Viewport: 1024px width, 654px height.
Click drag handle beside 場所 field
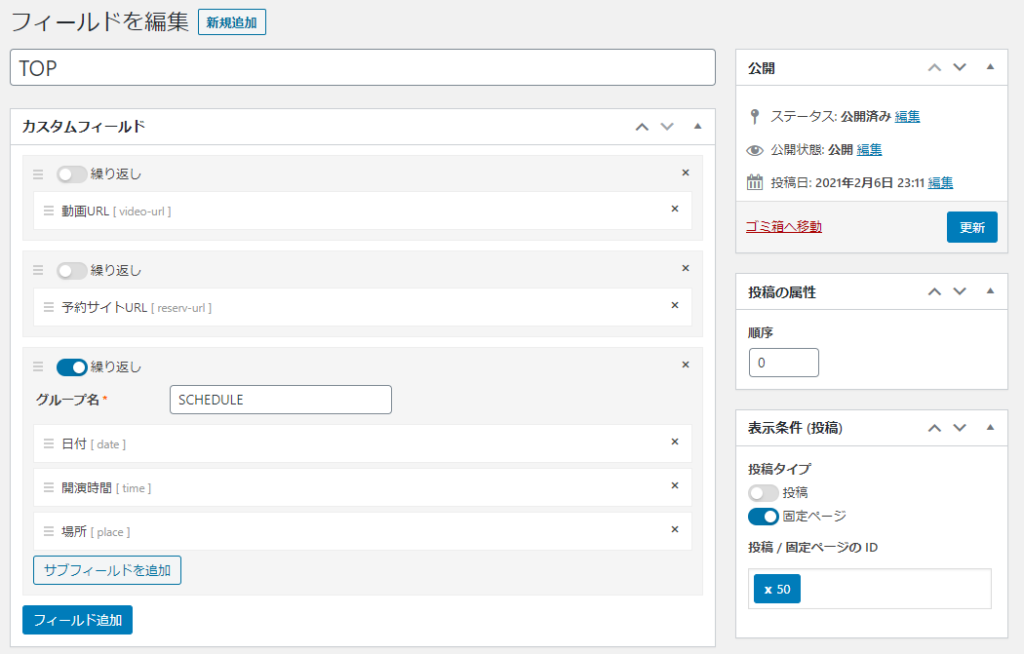tap(48, 531)
